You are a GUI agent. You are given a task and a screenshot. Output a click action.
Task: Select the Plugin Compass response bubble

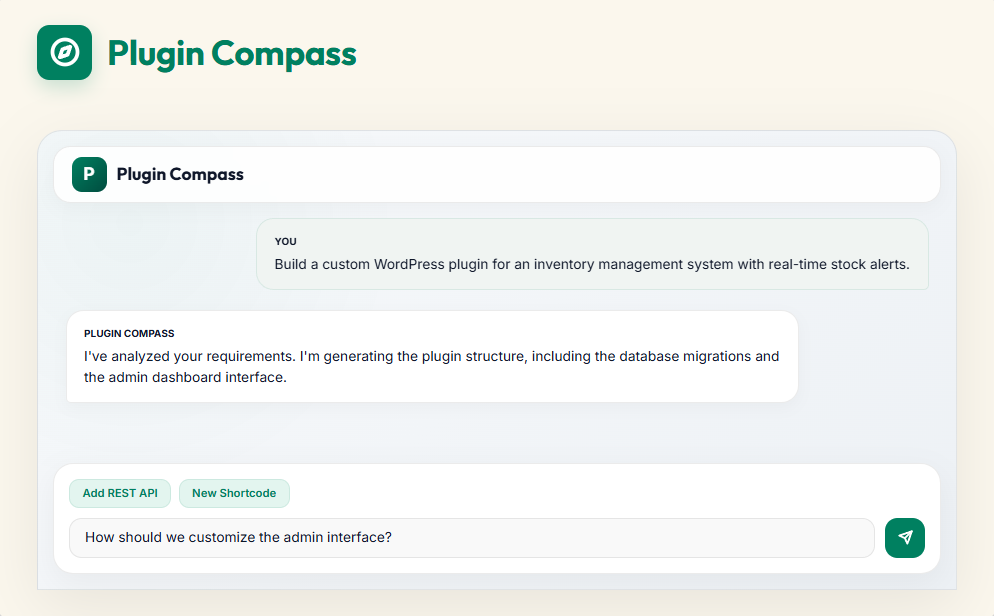[x=431, y=356]
